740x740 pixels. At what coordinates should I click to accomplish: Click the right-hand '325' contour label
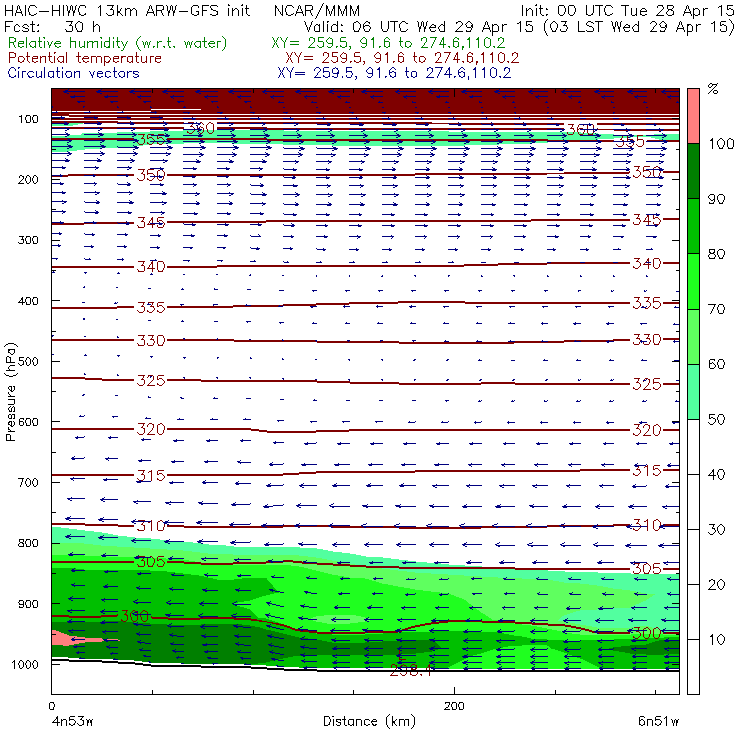647,384
